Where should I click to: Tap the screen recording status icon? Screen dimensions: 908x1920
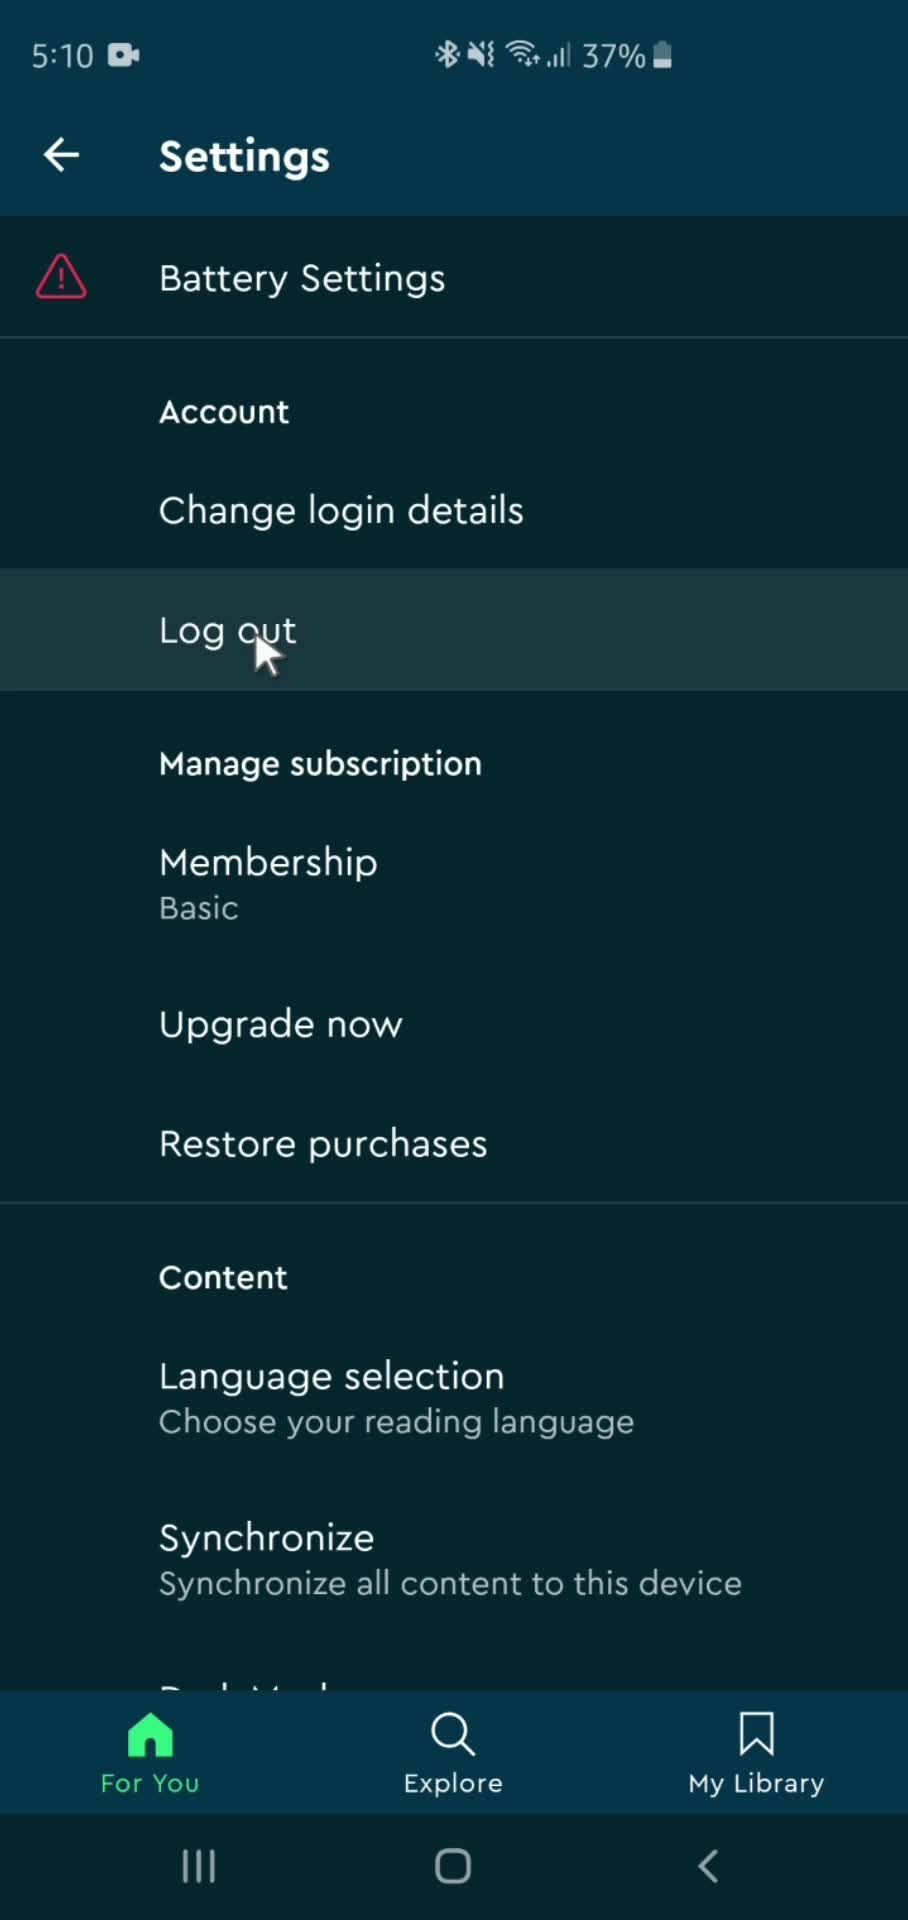[123, 55]
